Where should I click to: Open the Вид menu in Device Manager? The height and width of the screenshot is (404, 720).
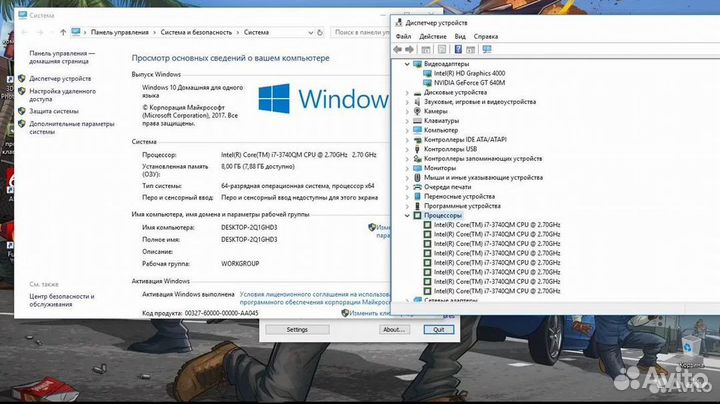click(460, 36)
